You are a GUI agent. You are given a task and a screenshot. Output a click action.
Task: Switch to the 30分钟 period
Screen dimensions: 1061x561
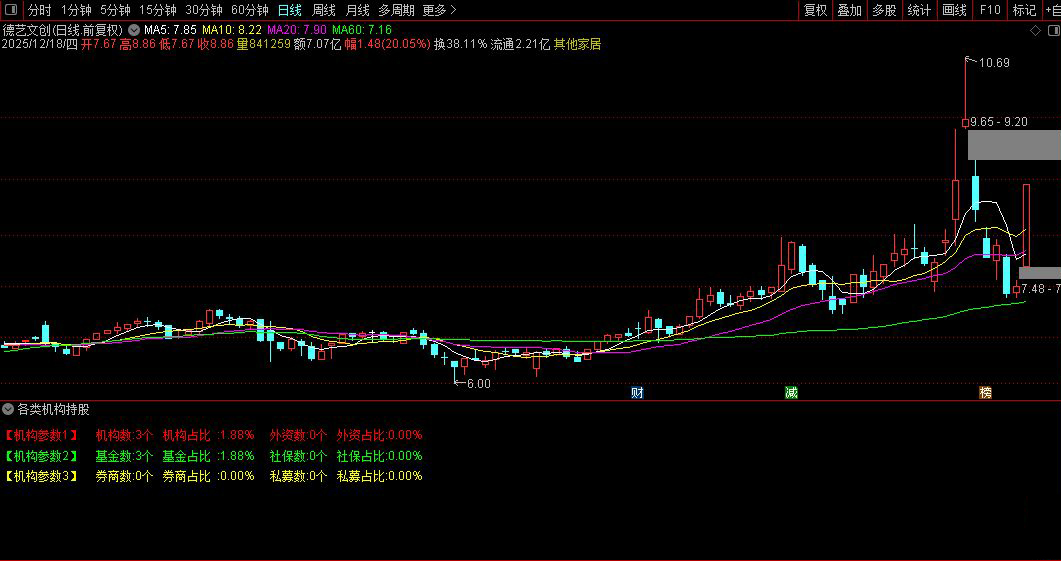coord(204,10)
